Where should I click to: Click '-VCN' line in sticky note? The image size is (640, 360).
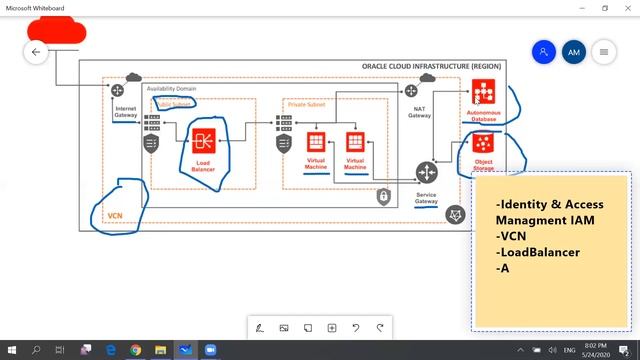click(511, 236)
